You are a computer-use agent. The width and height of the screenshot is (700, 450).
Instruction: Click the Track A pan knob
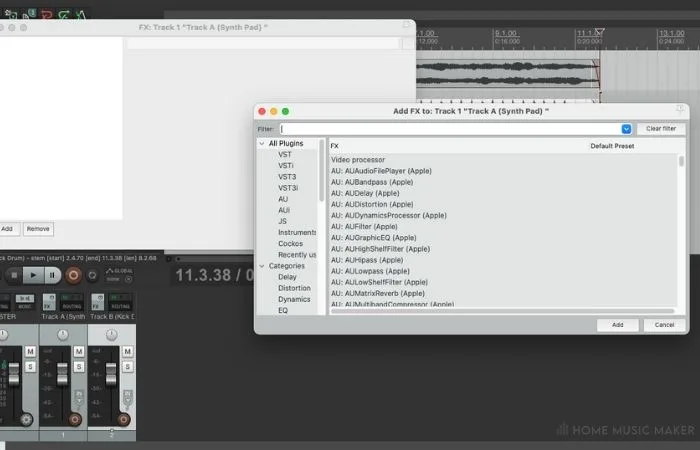63,334
